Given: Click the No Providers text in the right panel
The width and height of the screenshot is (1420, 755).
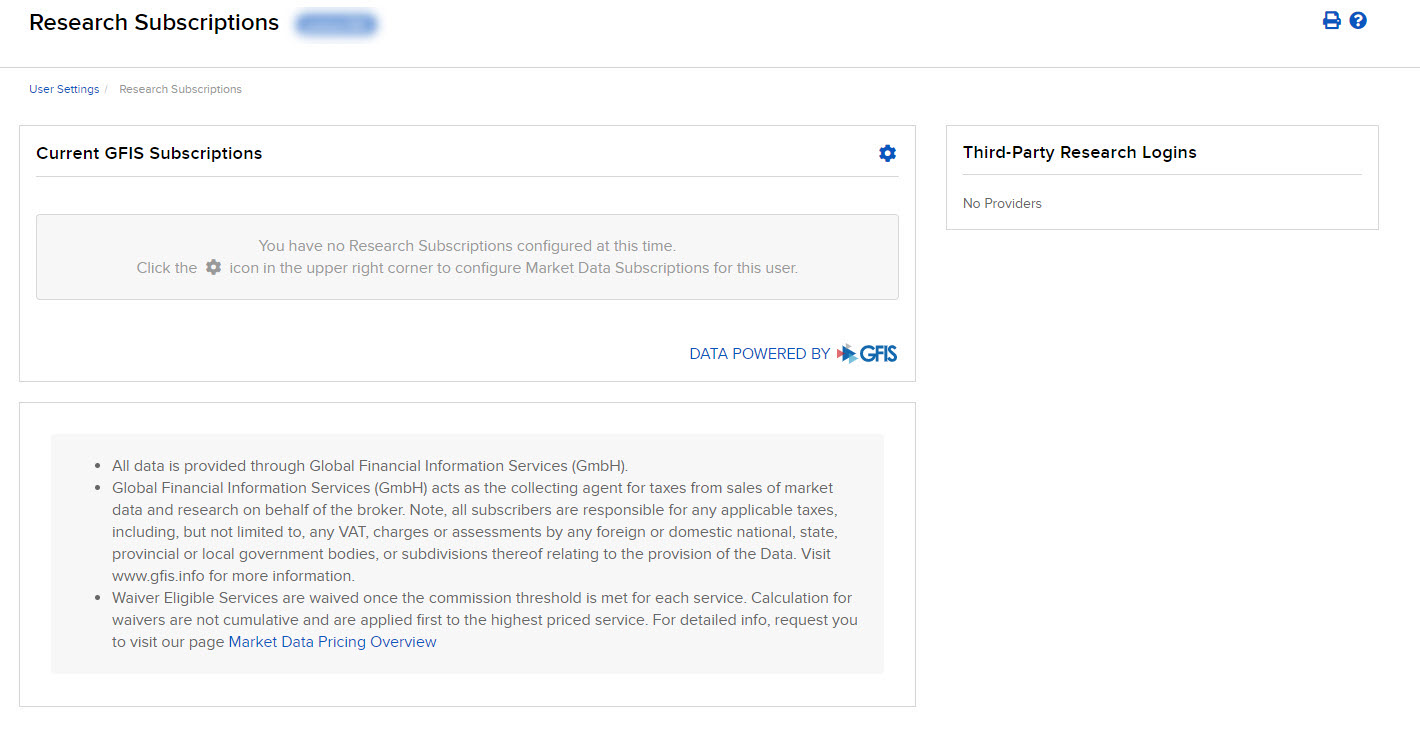Looking at the screenshot, I should click(1002, 203).
